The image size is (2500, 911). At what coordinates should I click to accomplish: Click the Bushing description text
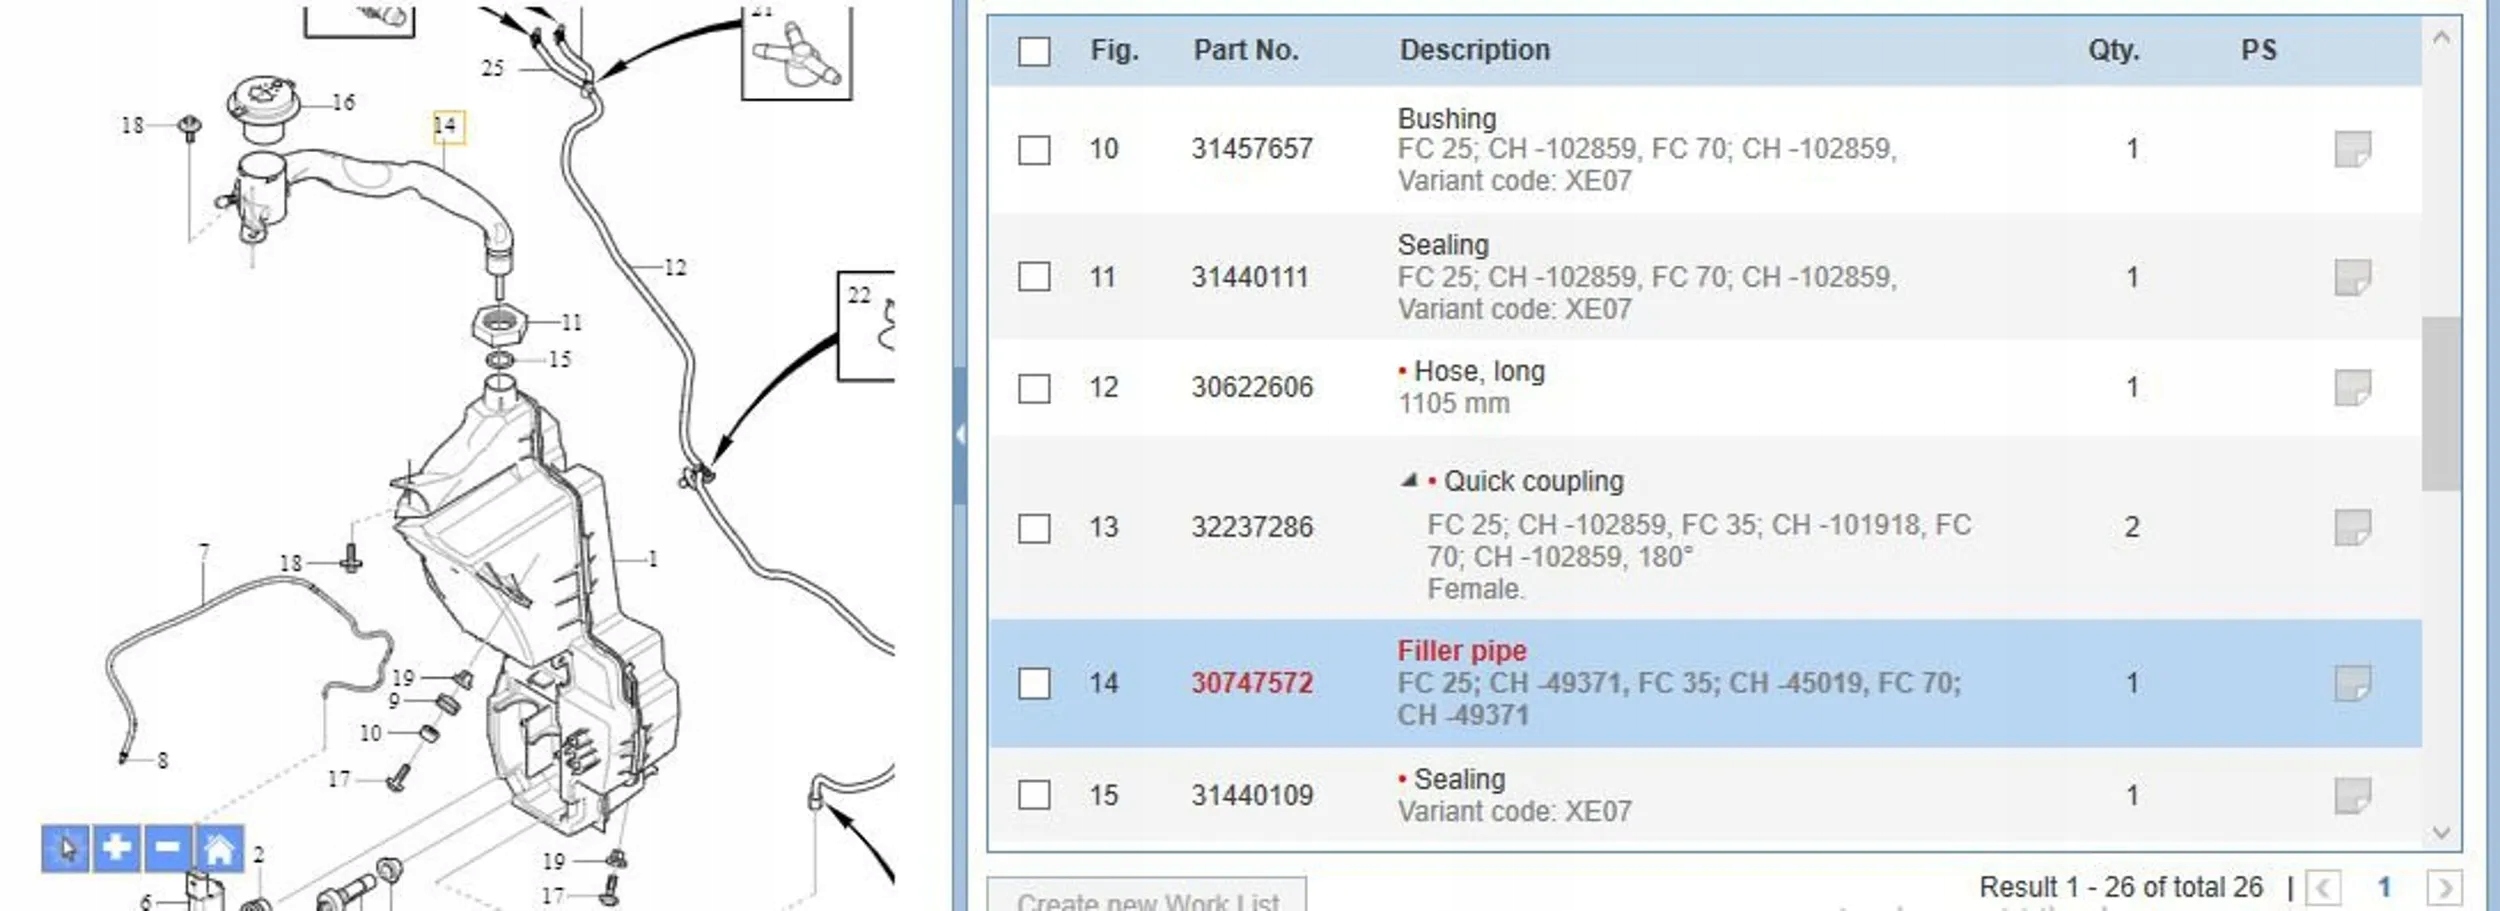click(x=1447, y=118)
